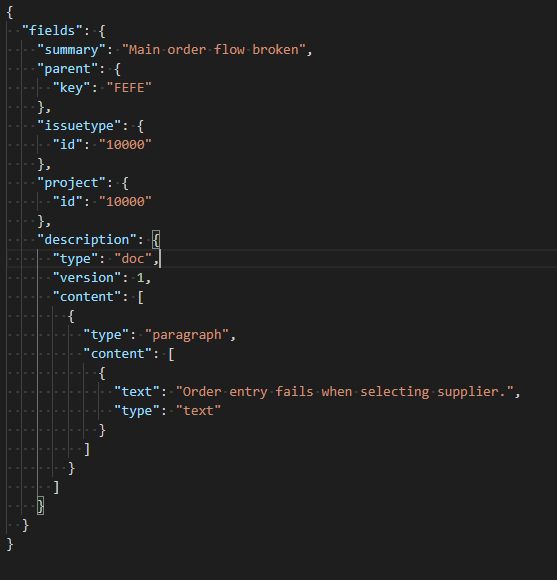Click the "content" key below version
The image size is (557, 580).
(x=87, y=297)
